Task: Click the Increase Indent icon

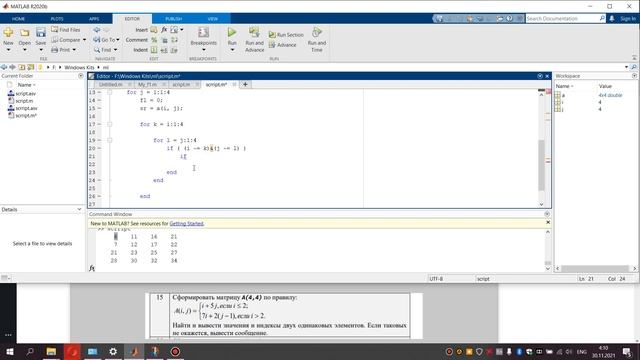Action: pyautogui.click(x=164, y=50)
